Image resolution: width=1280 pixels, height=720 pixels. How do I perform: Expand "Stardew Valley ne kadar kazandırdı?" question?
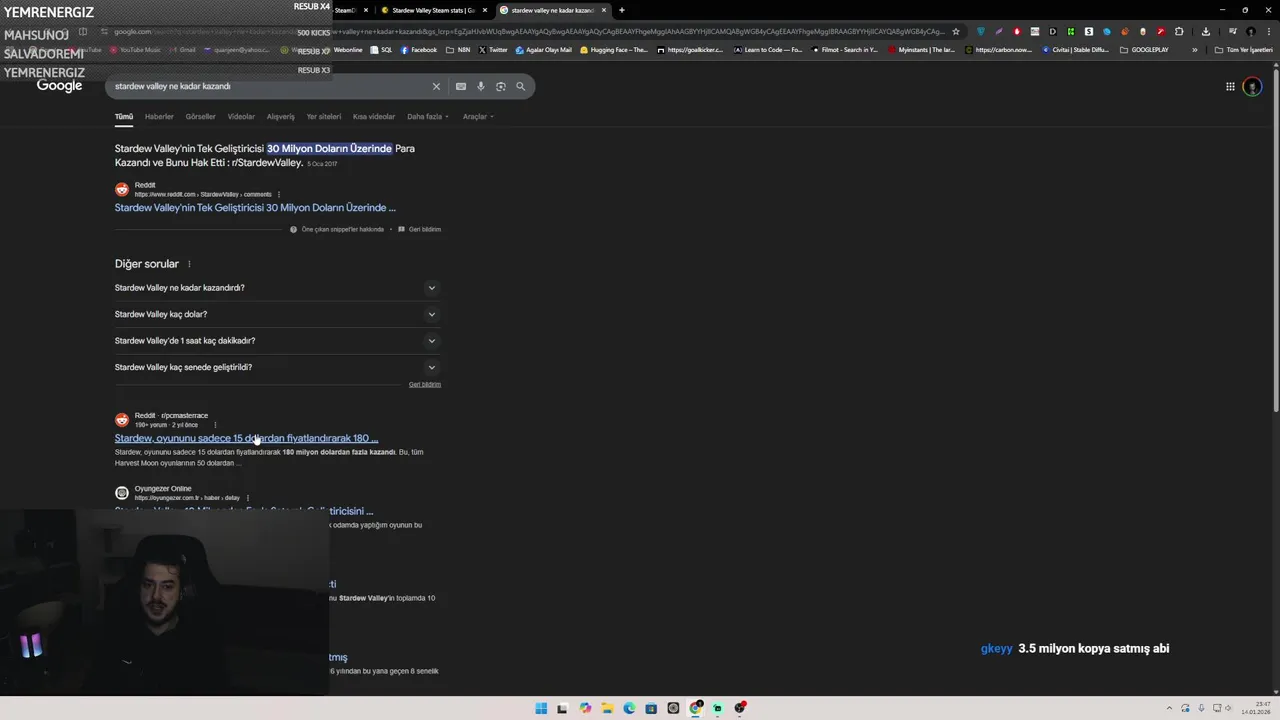pos(277,288)
